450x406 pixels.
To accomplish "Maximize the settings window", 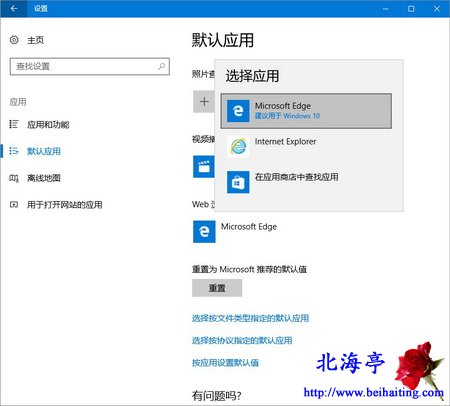I will pos(411,9).
